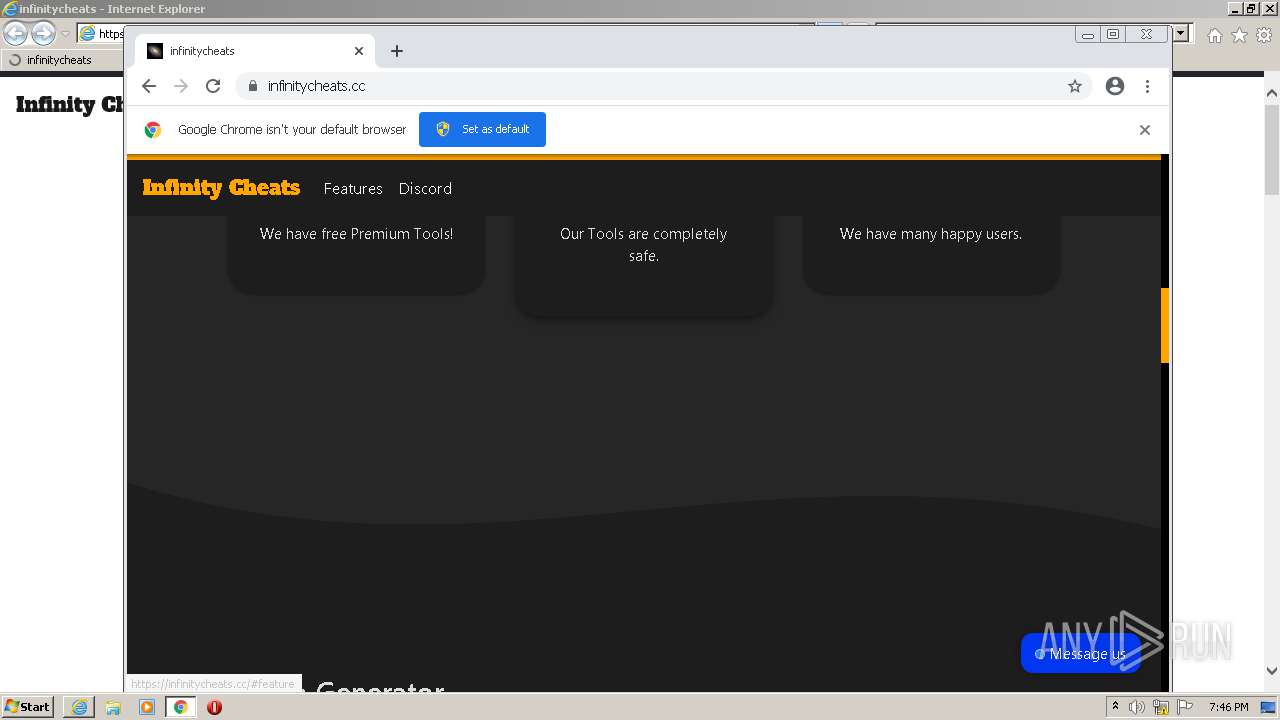Go back in Internet Explorer
The height and width of the screenshot is (720, 1280).
click(x=15, y=34)
